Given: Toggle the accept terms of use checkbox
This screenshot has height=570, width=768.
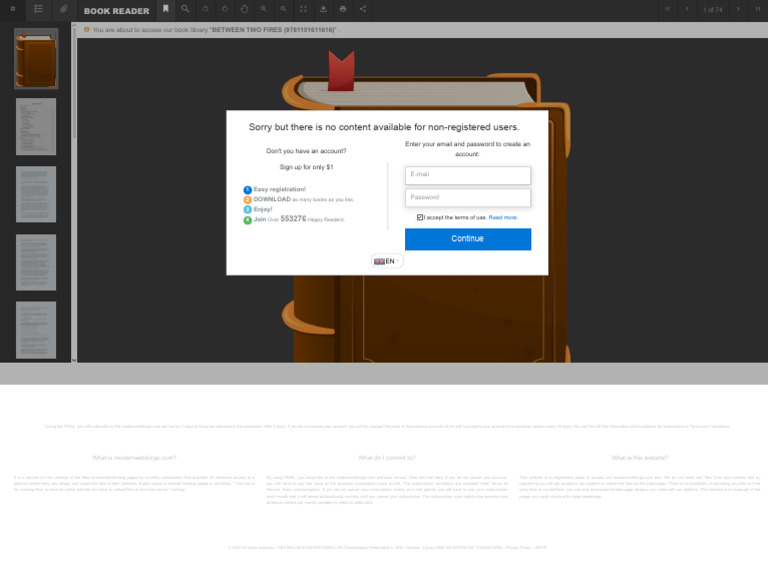Looking at the screenshot, I should 420,217.
